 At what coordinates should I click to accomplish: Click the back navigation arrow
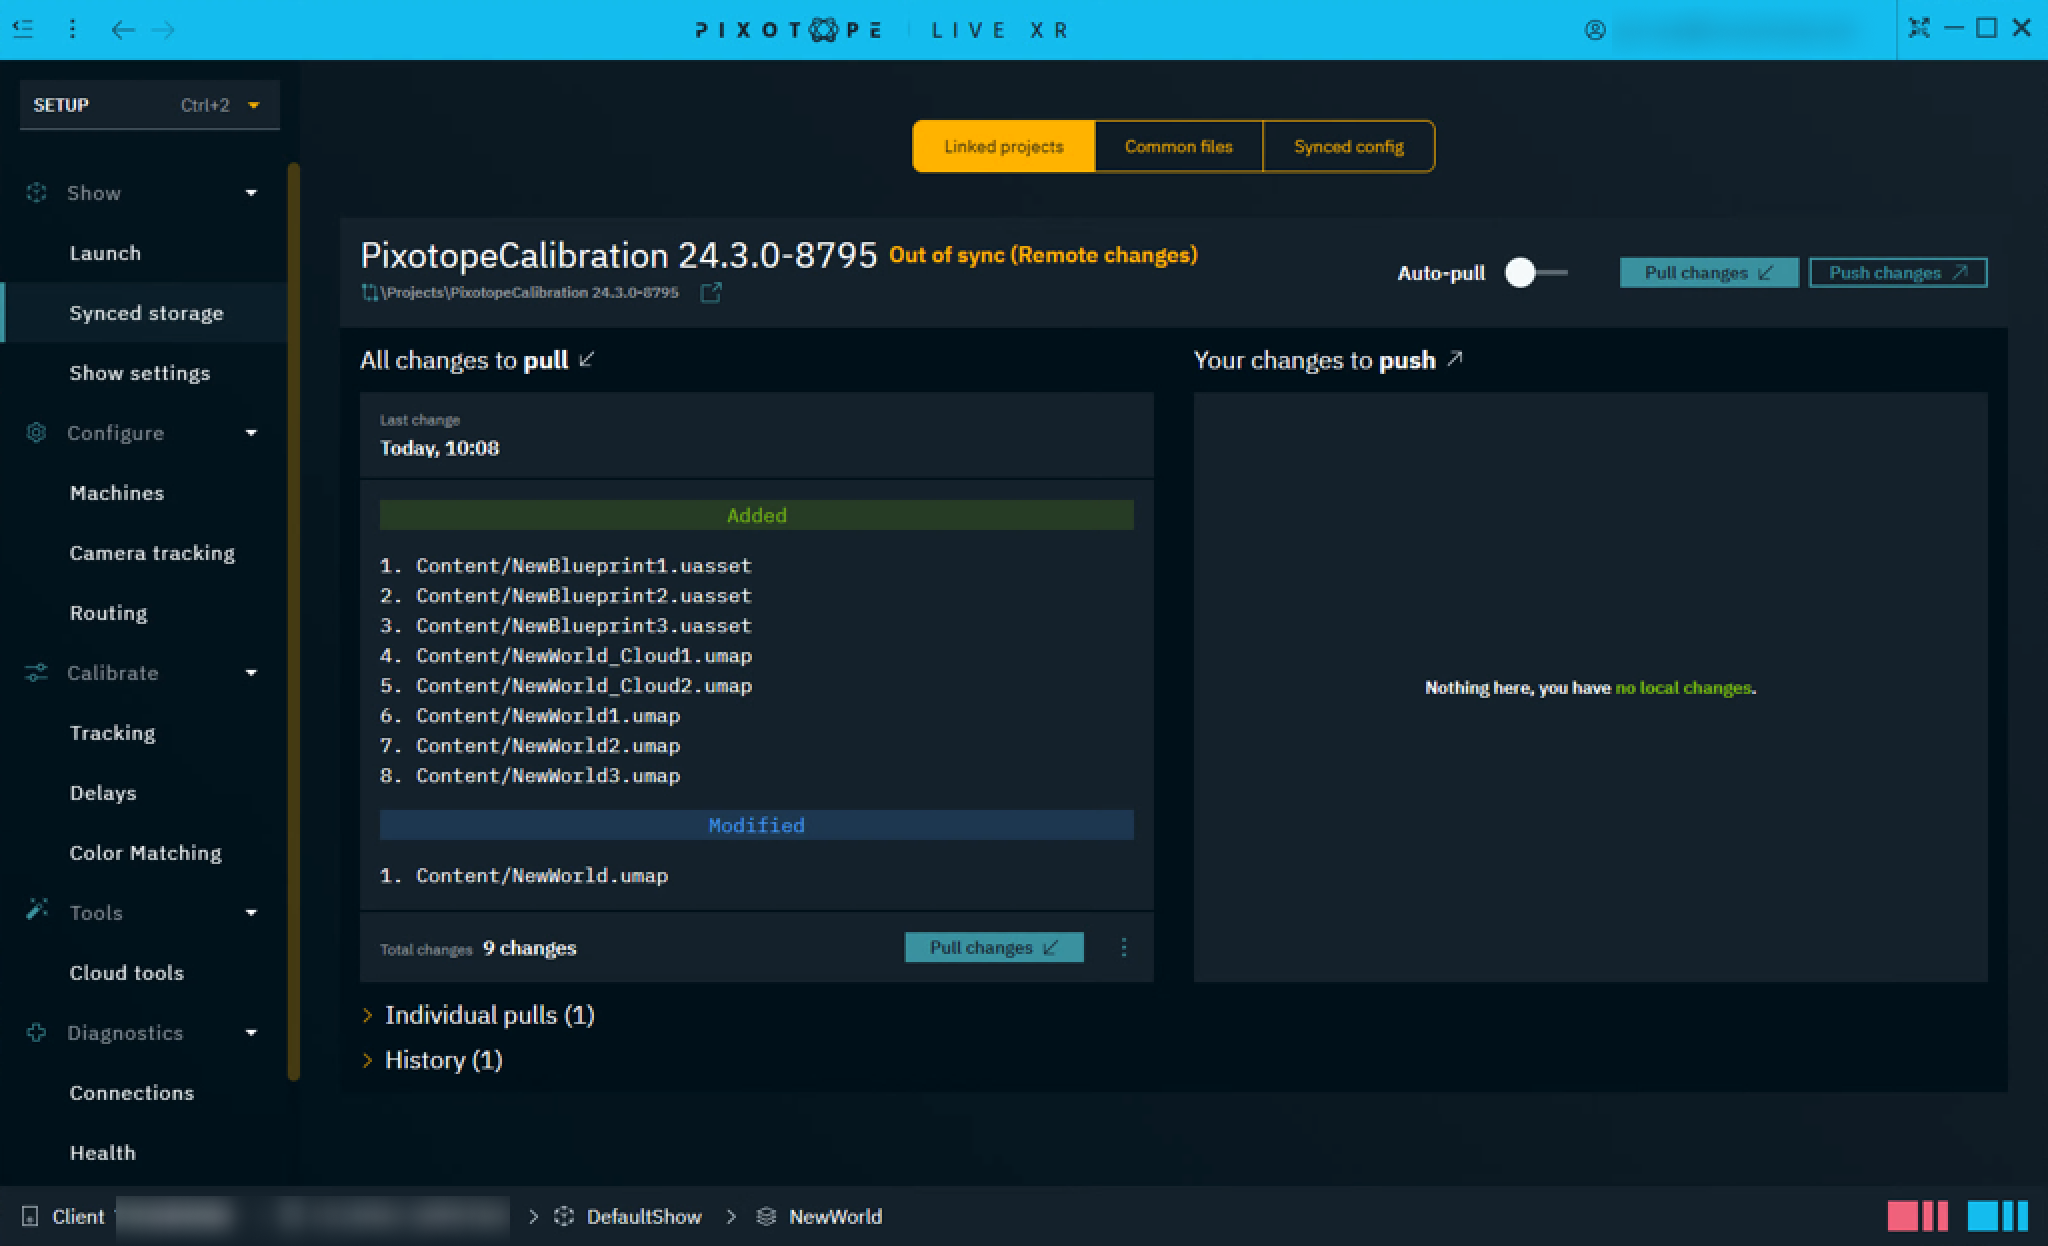123,30
